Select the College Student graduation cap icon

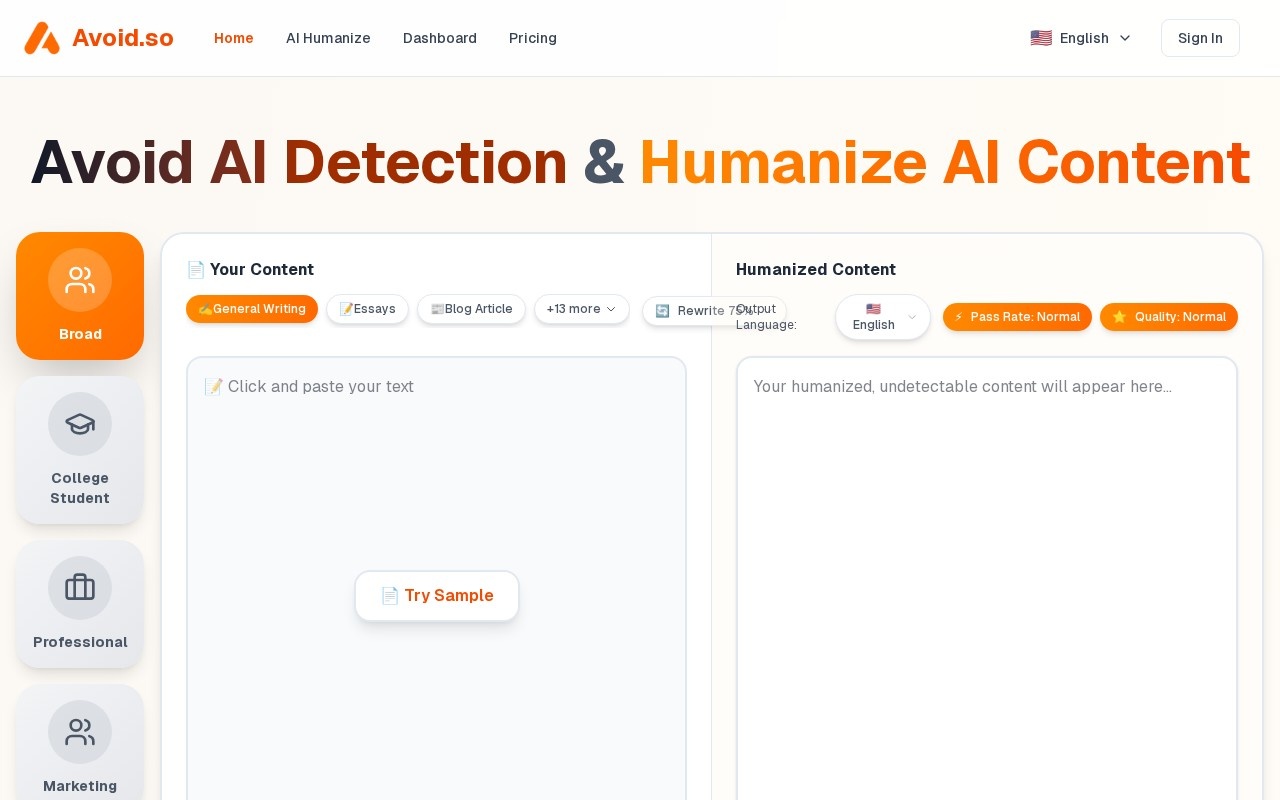(80, 424)
